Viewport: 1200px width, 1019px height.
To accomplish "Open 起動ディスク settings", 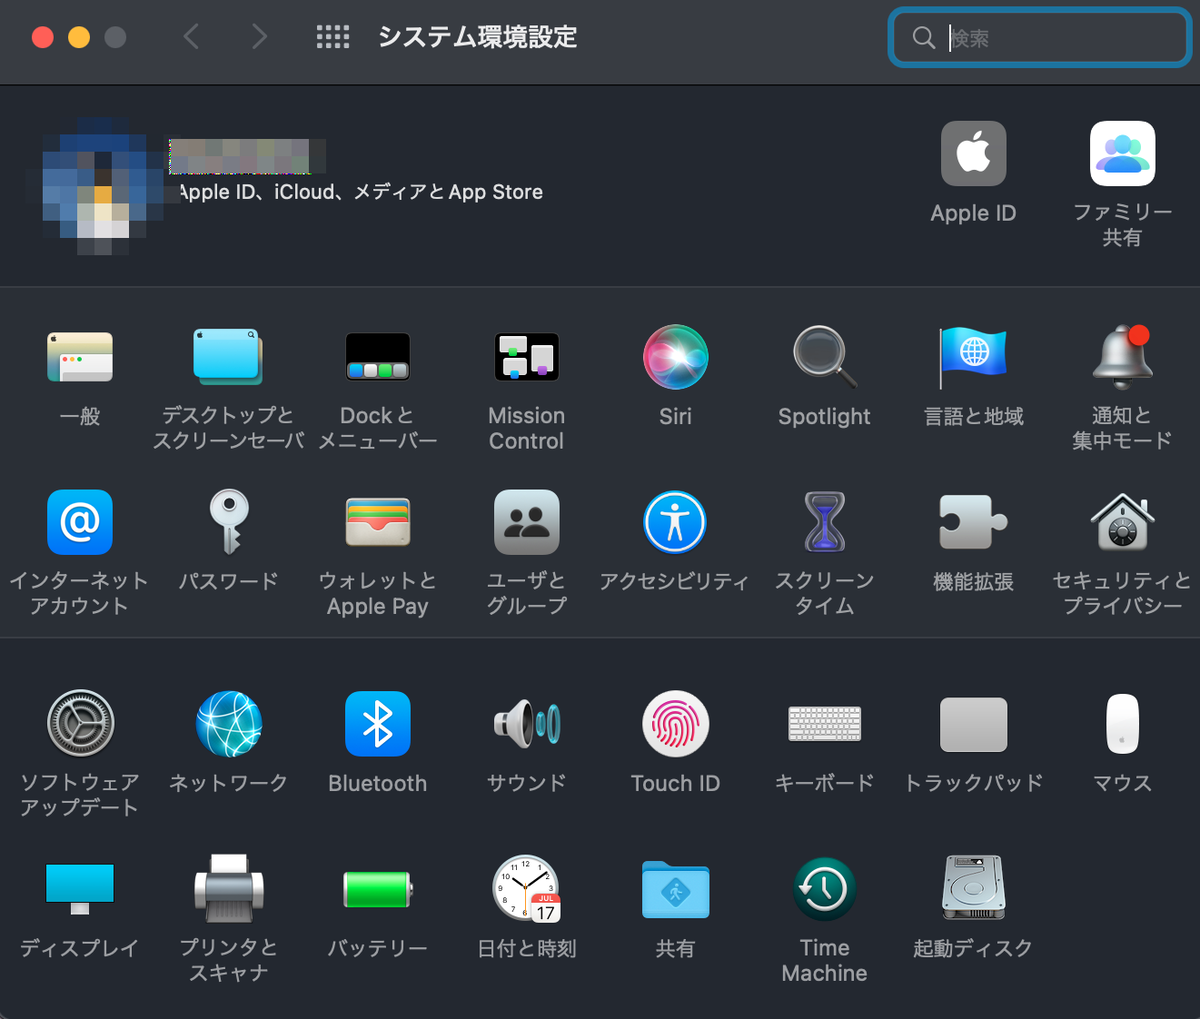I will click(973, 888).
